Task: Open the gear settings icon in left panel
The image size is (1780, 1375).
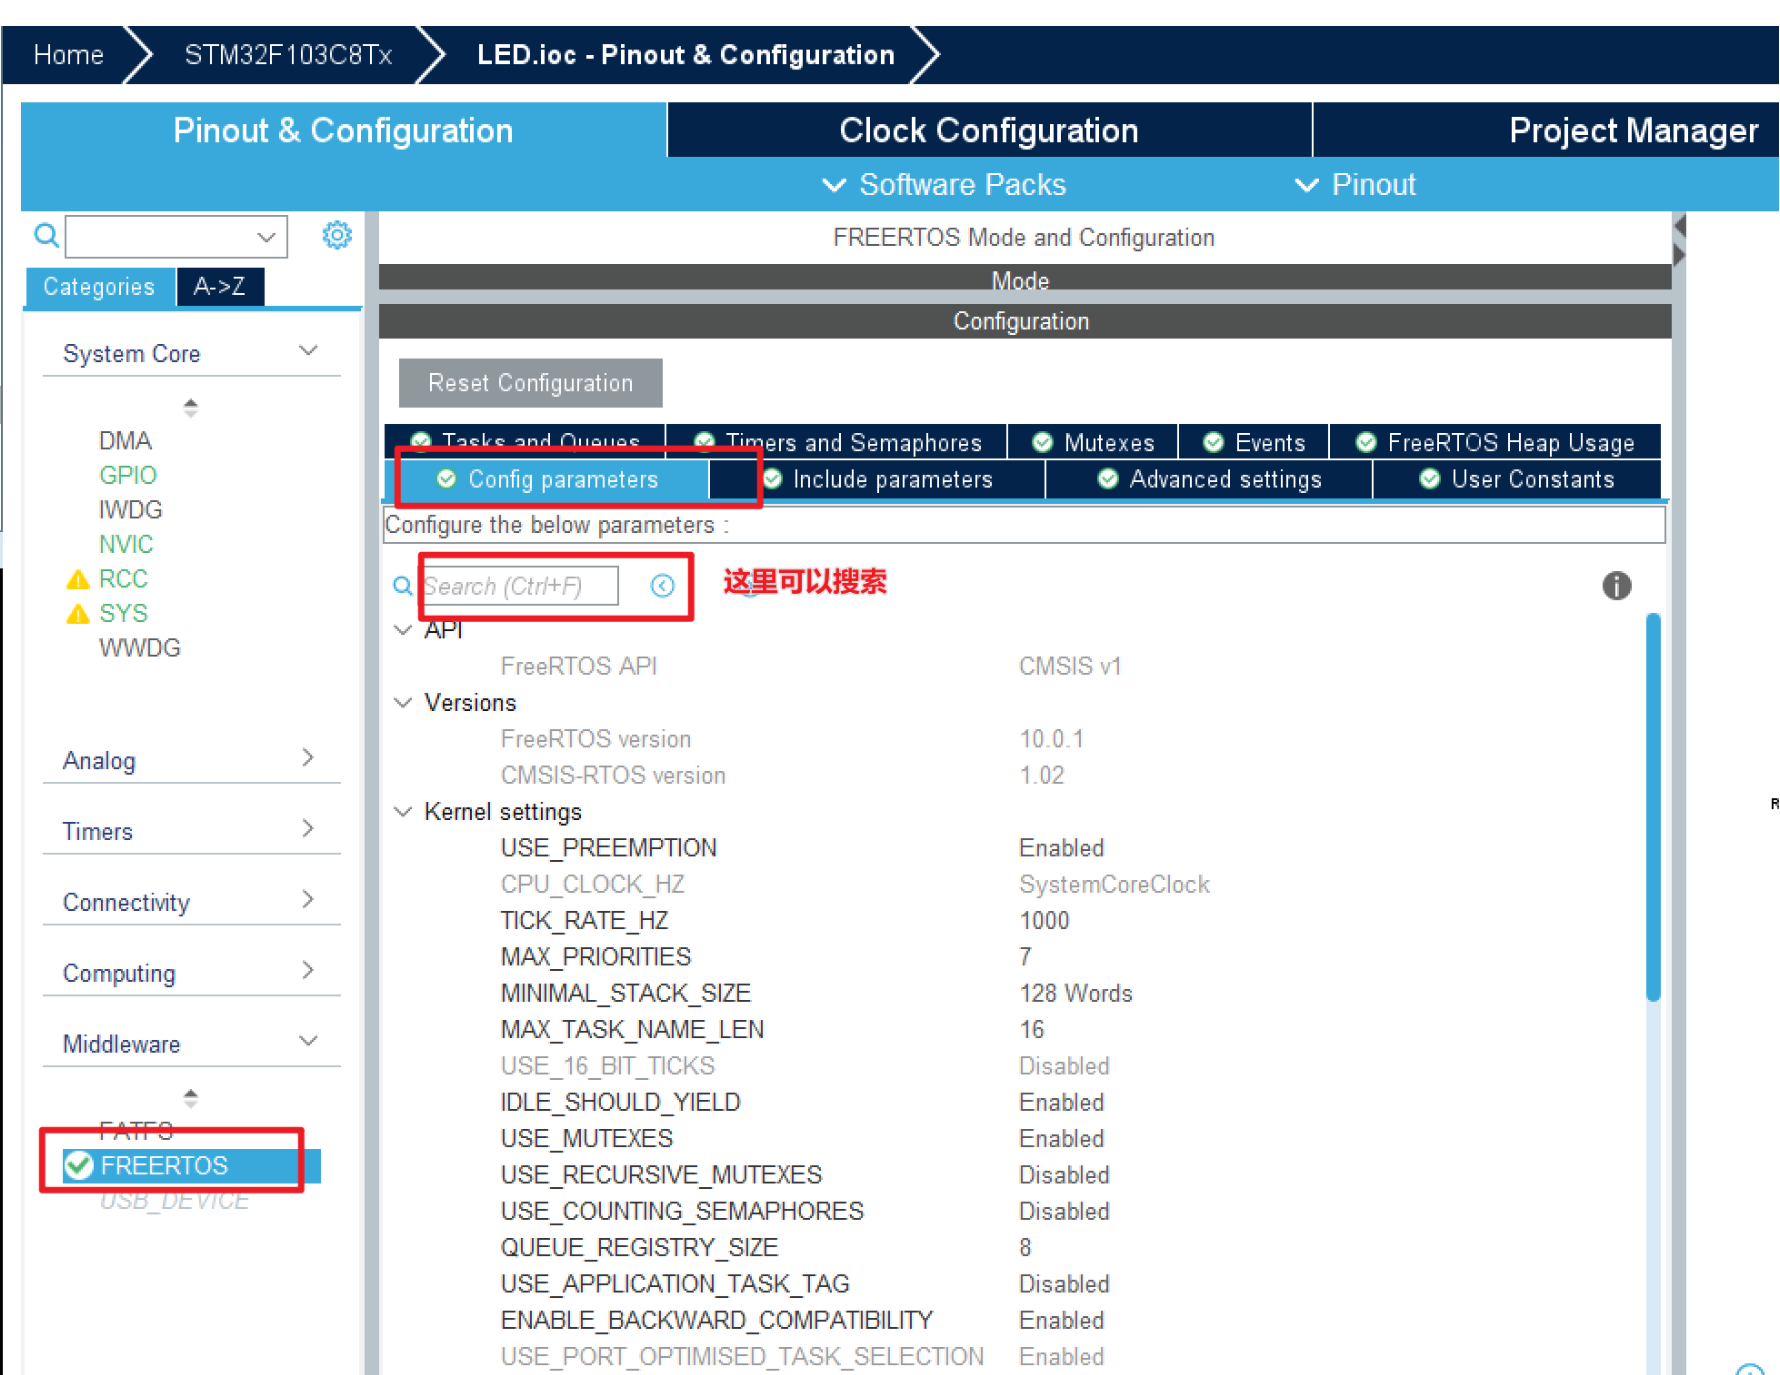Action: click(337, 235)
